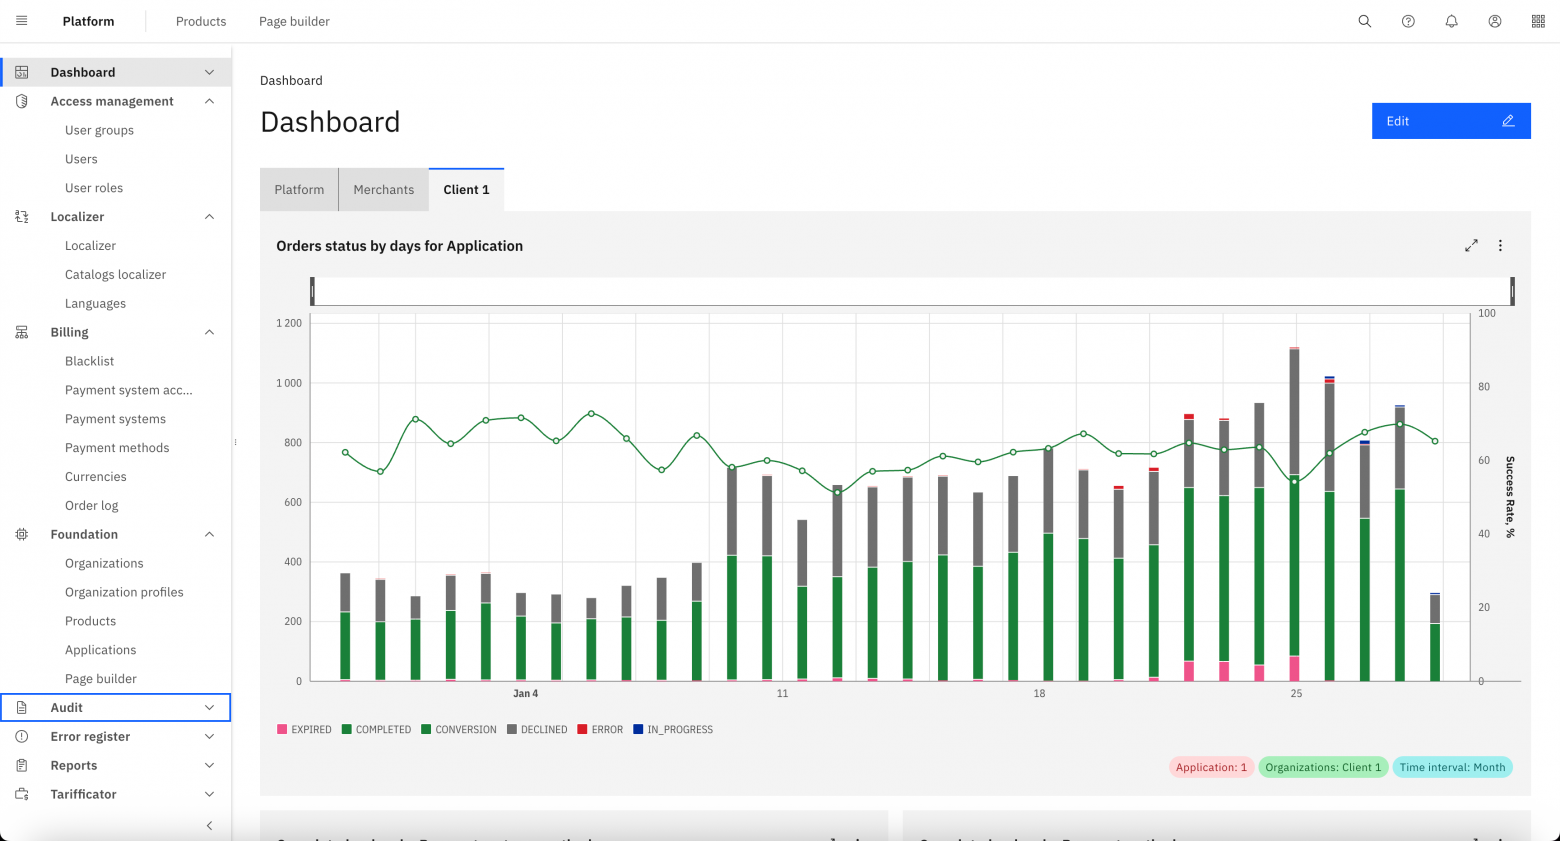Open the help question mark icon

[1408, 21]
